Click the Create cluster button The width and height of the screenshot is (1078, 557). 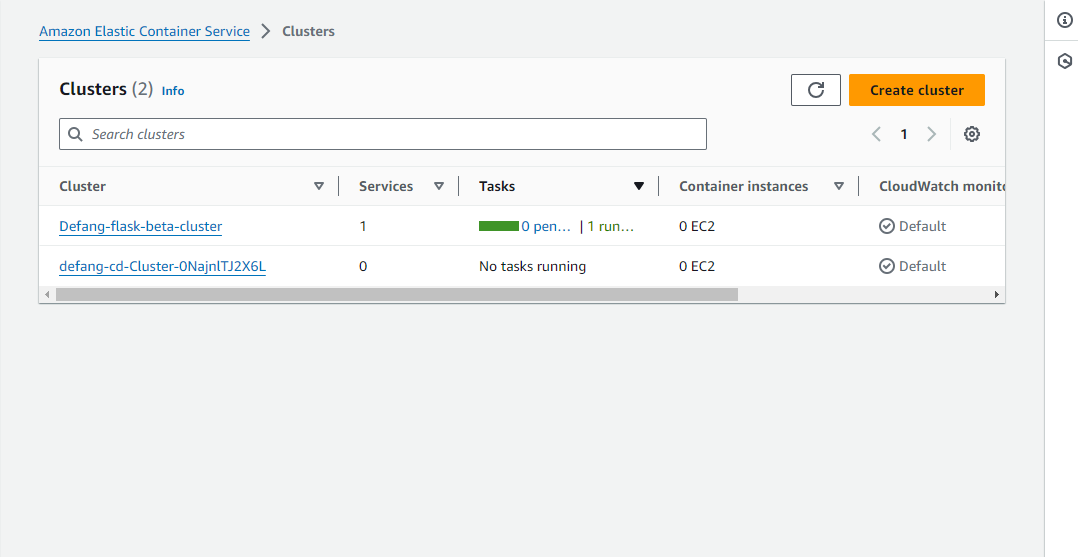pyautogui.click(x=916, y=90)
